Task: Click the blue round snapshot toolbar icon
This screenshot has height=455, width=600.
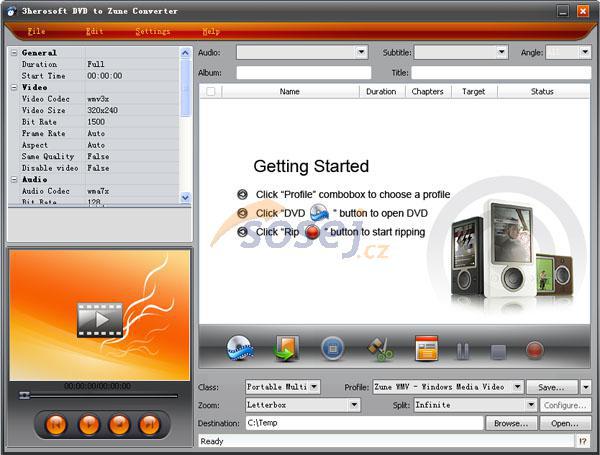Action: [332, 349]
